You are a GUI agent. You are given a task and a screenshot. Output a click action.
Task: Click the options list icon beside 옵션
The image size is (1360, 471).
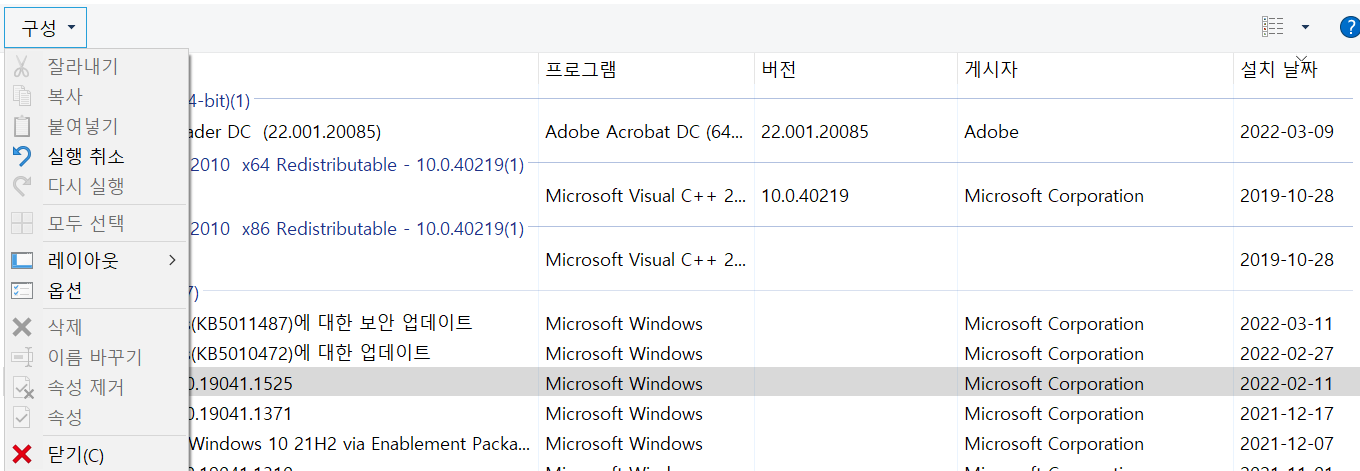click(22, 290)
